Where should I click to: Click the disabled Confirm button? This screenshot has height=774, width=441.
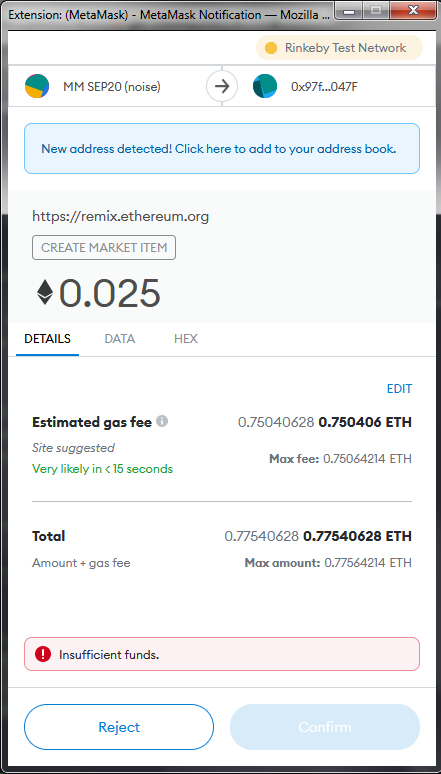click(x=325, y=727)
